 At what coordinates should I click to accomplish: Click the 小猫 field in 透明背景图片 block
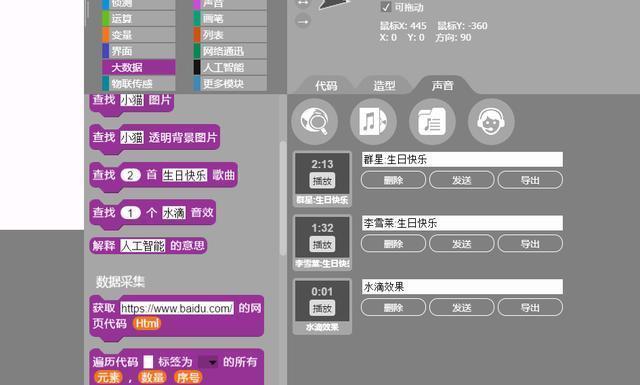coord(132,138)
